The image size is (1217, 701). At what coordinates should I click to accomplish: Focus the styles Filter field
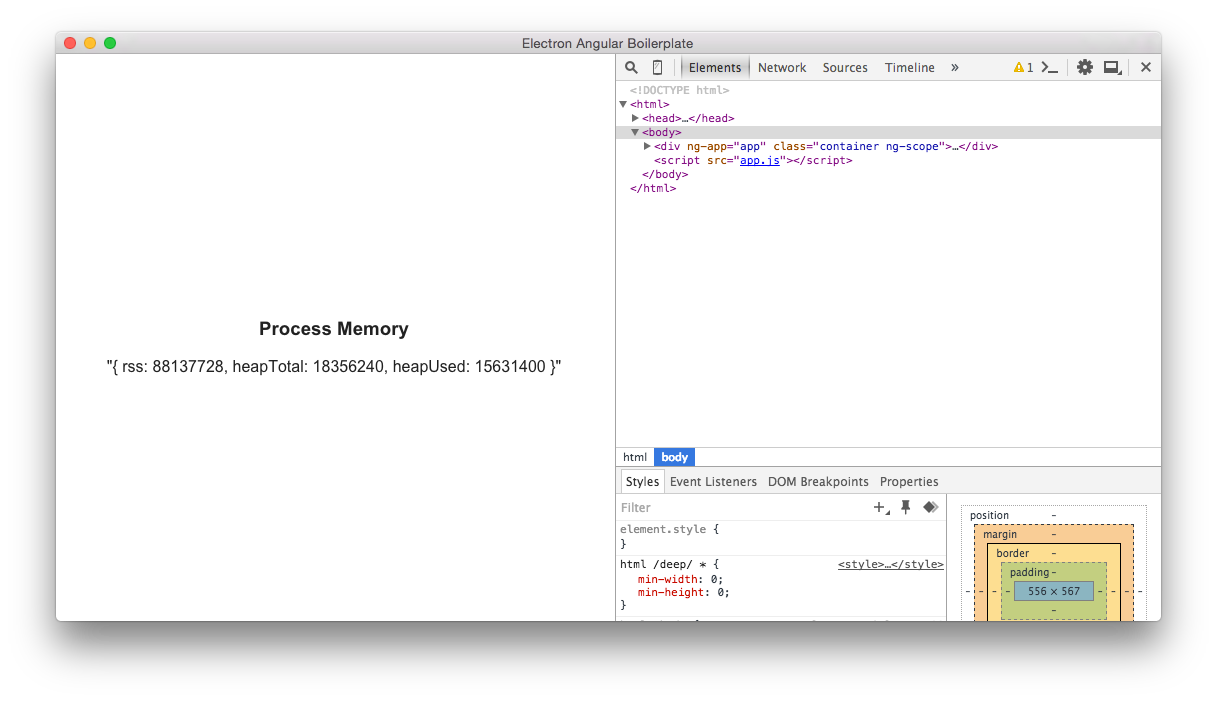742,507
